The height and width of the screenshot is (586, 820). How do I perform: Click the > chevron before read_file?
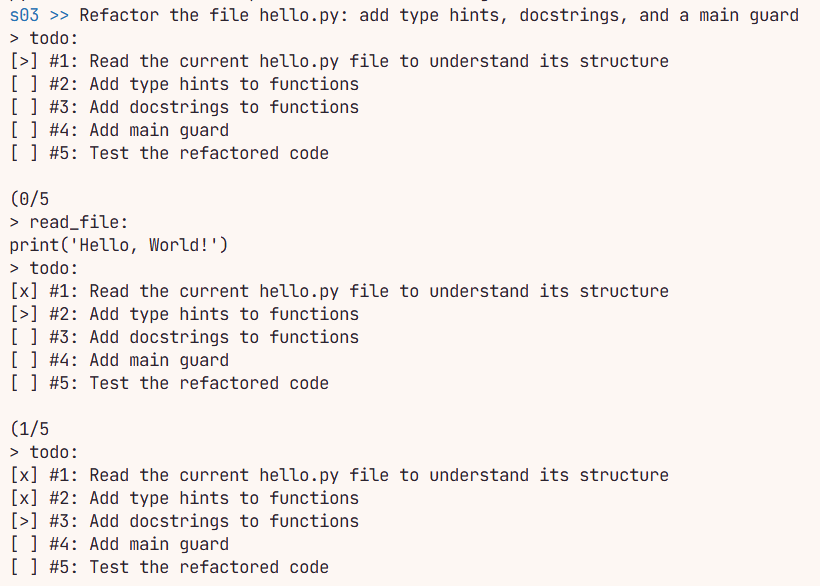point(15,222)
